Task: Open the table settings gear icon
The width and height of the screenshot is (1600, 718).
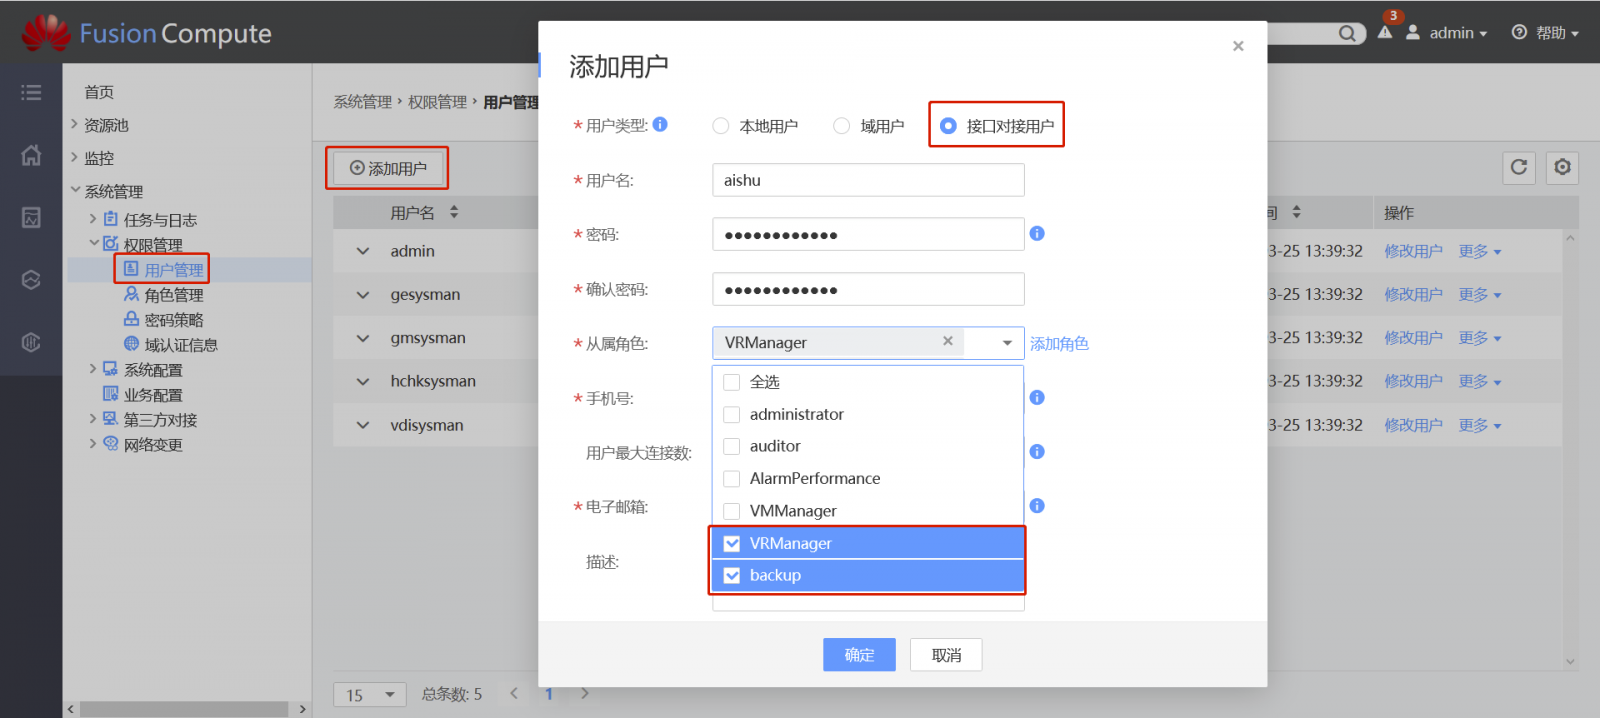Action: (x=1562, y=167)
